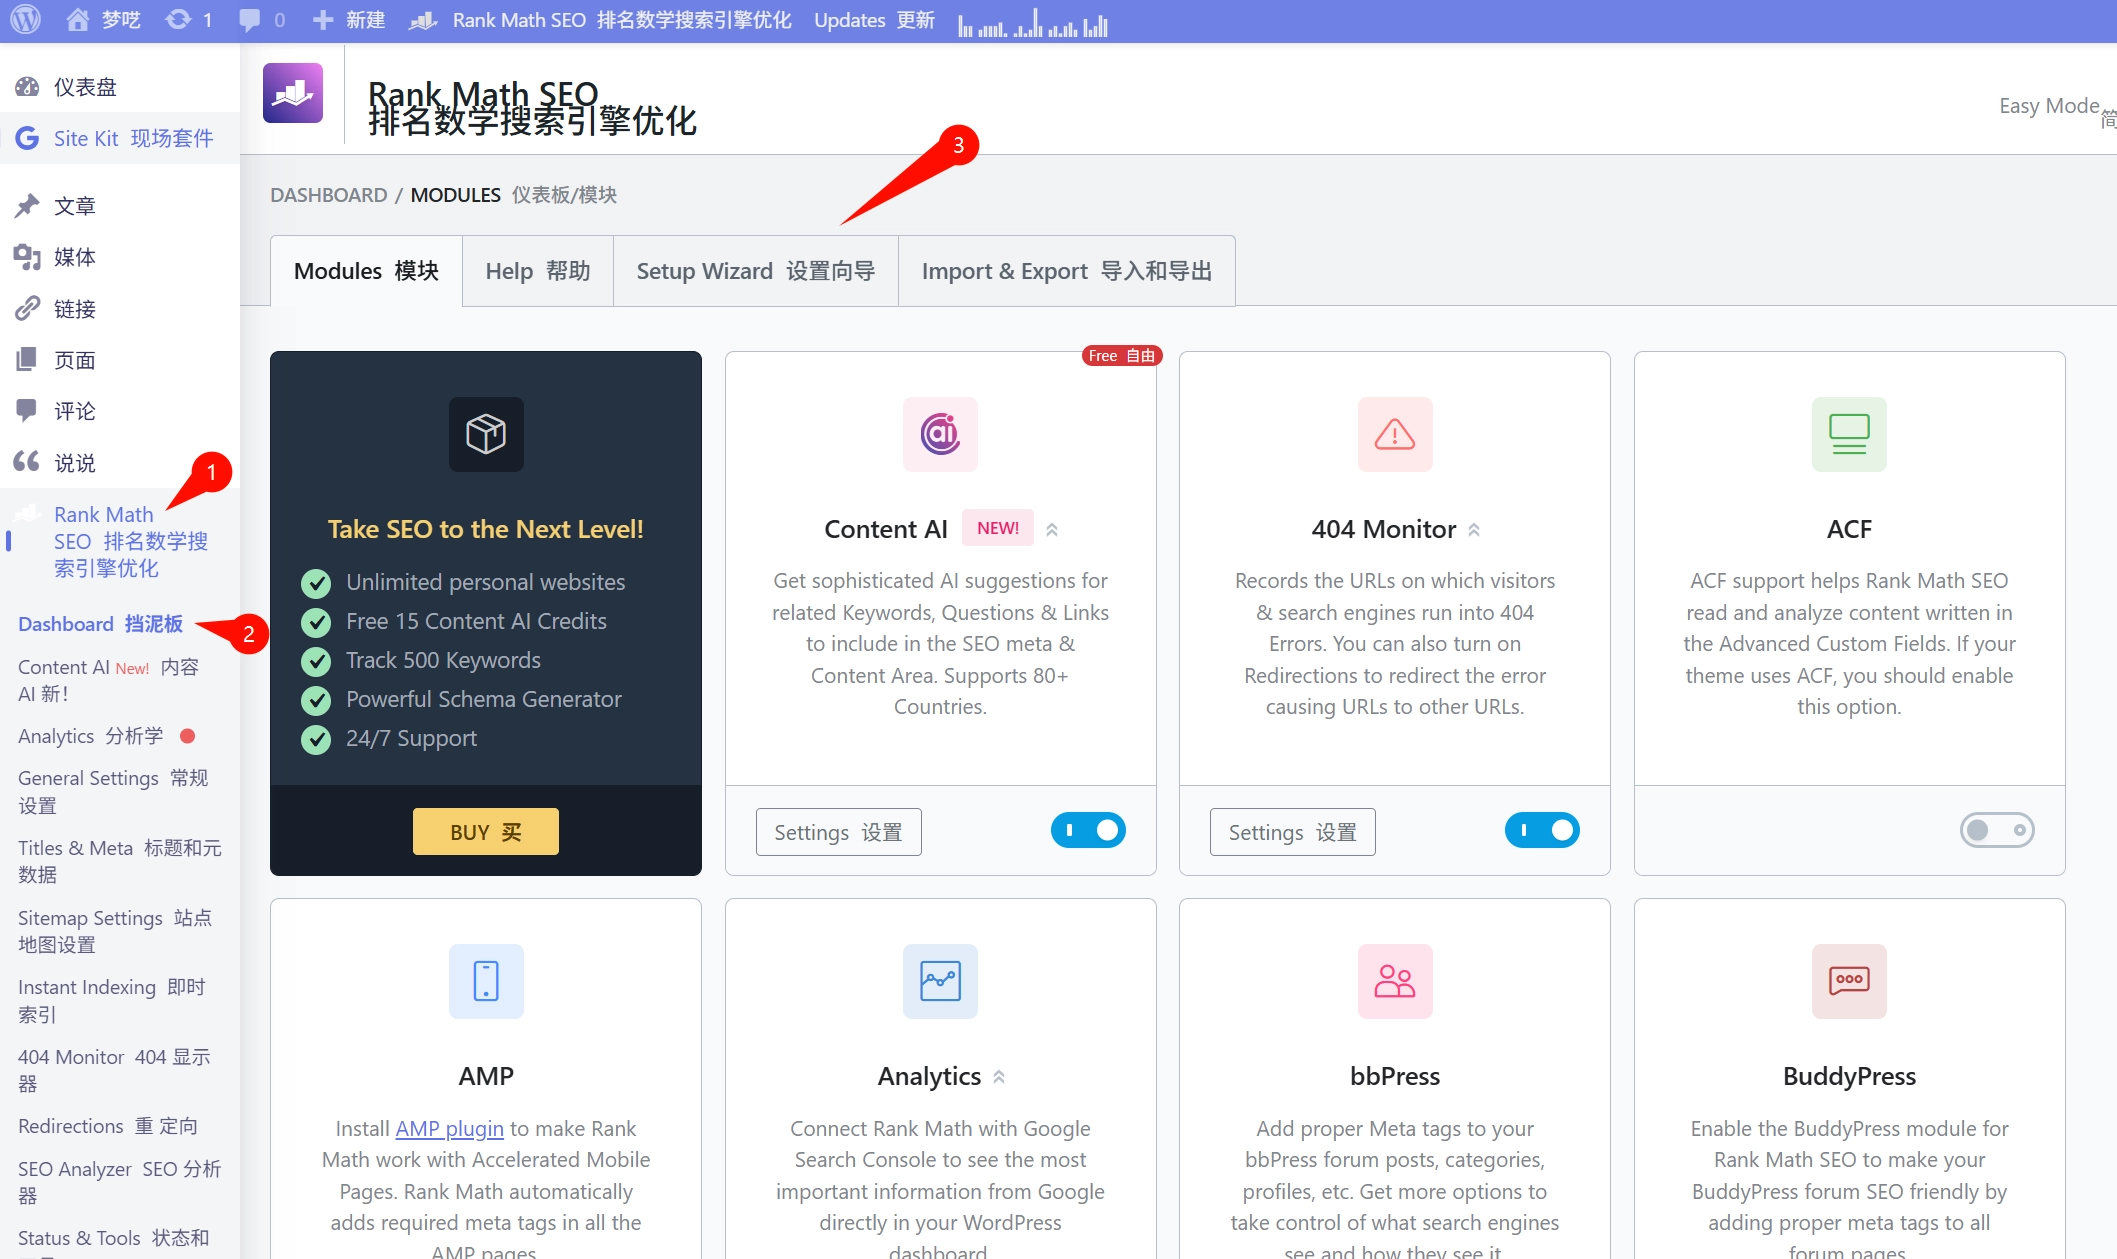
Task: Open Status & Tools in sidebar
Action: [x=114, y=1239]
